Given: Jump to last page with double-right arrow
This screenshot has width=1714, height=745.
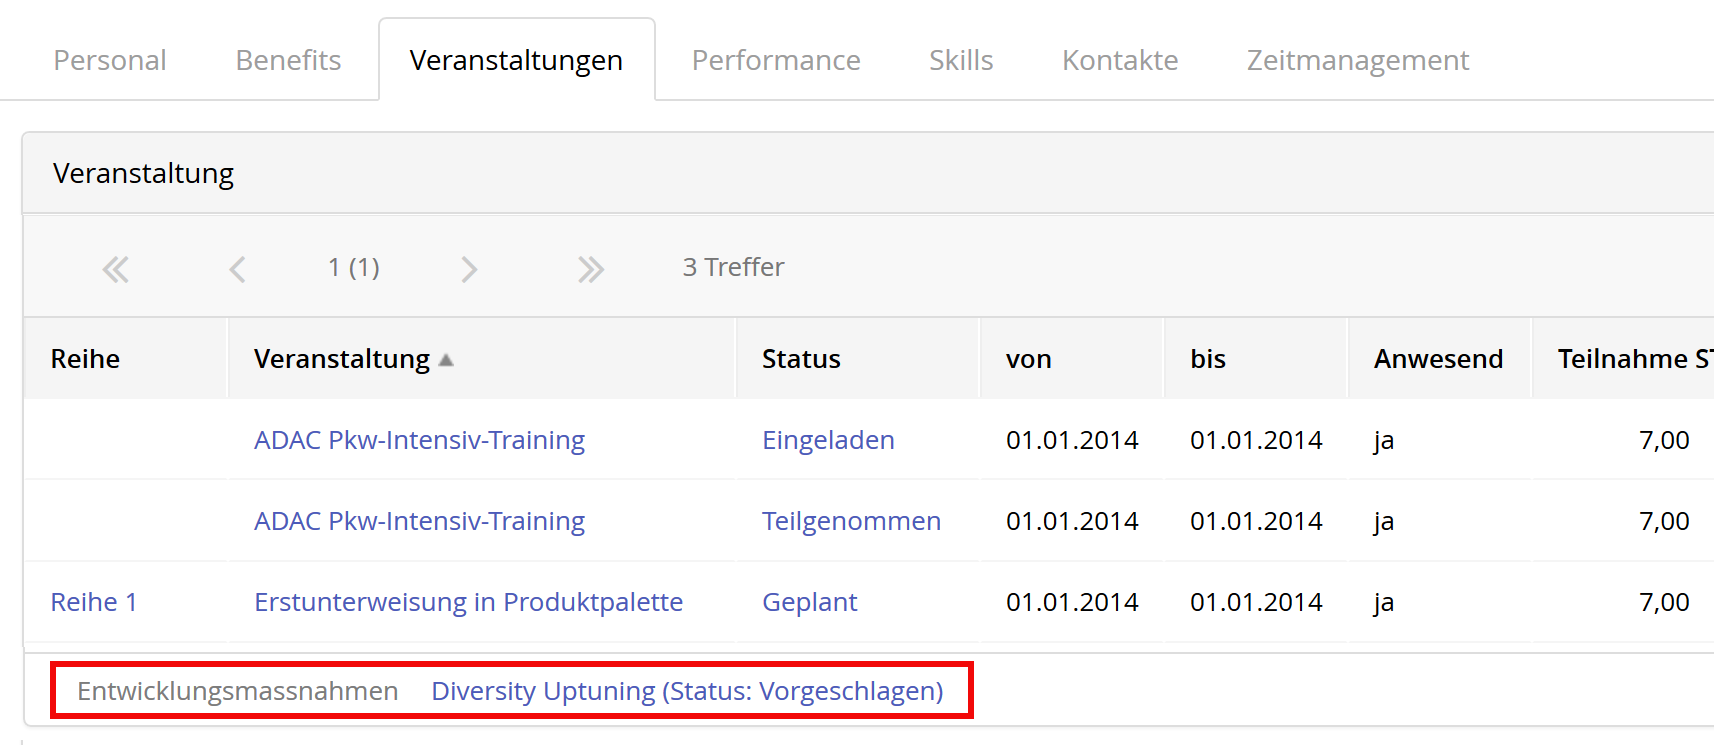Looking at the screenshot, I should [590, 269].
